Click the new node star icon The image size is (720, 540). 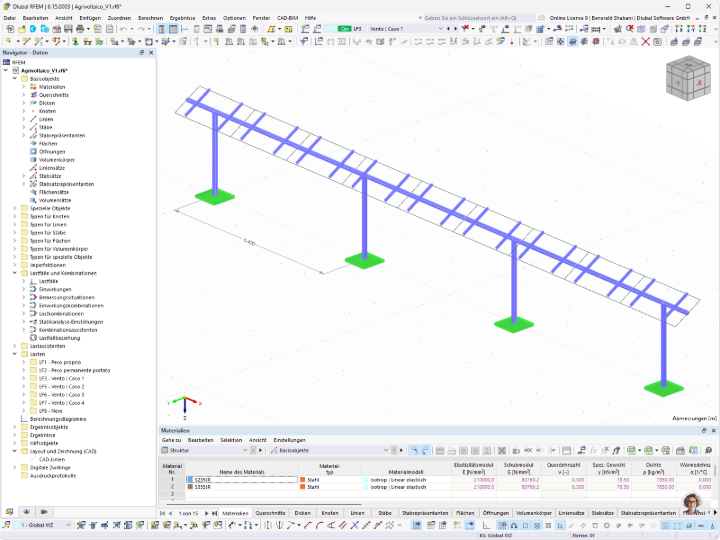(x=9, y=42)
